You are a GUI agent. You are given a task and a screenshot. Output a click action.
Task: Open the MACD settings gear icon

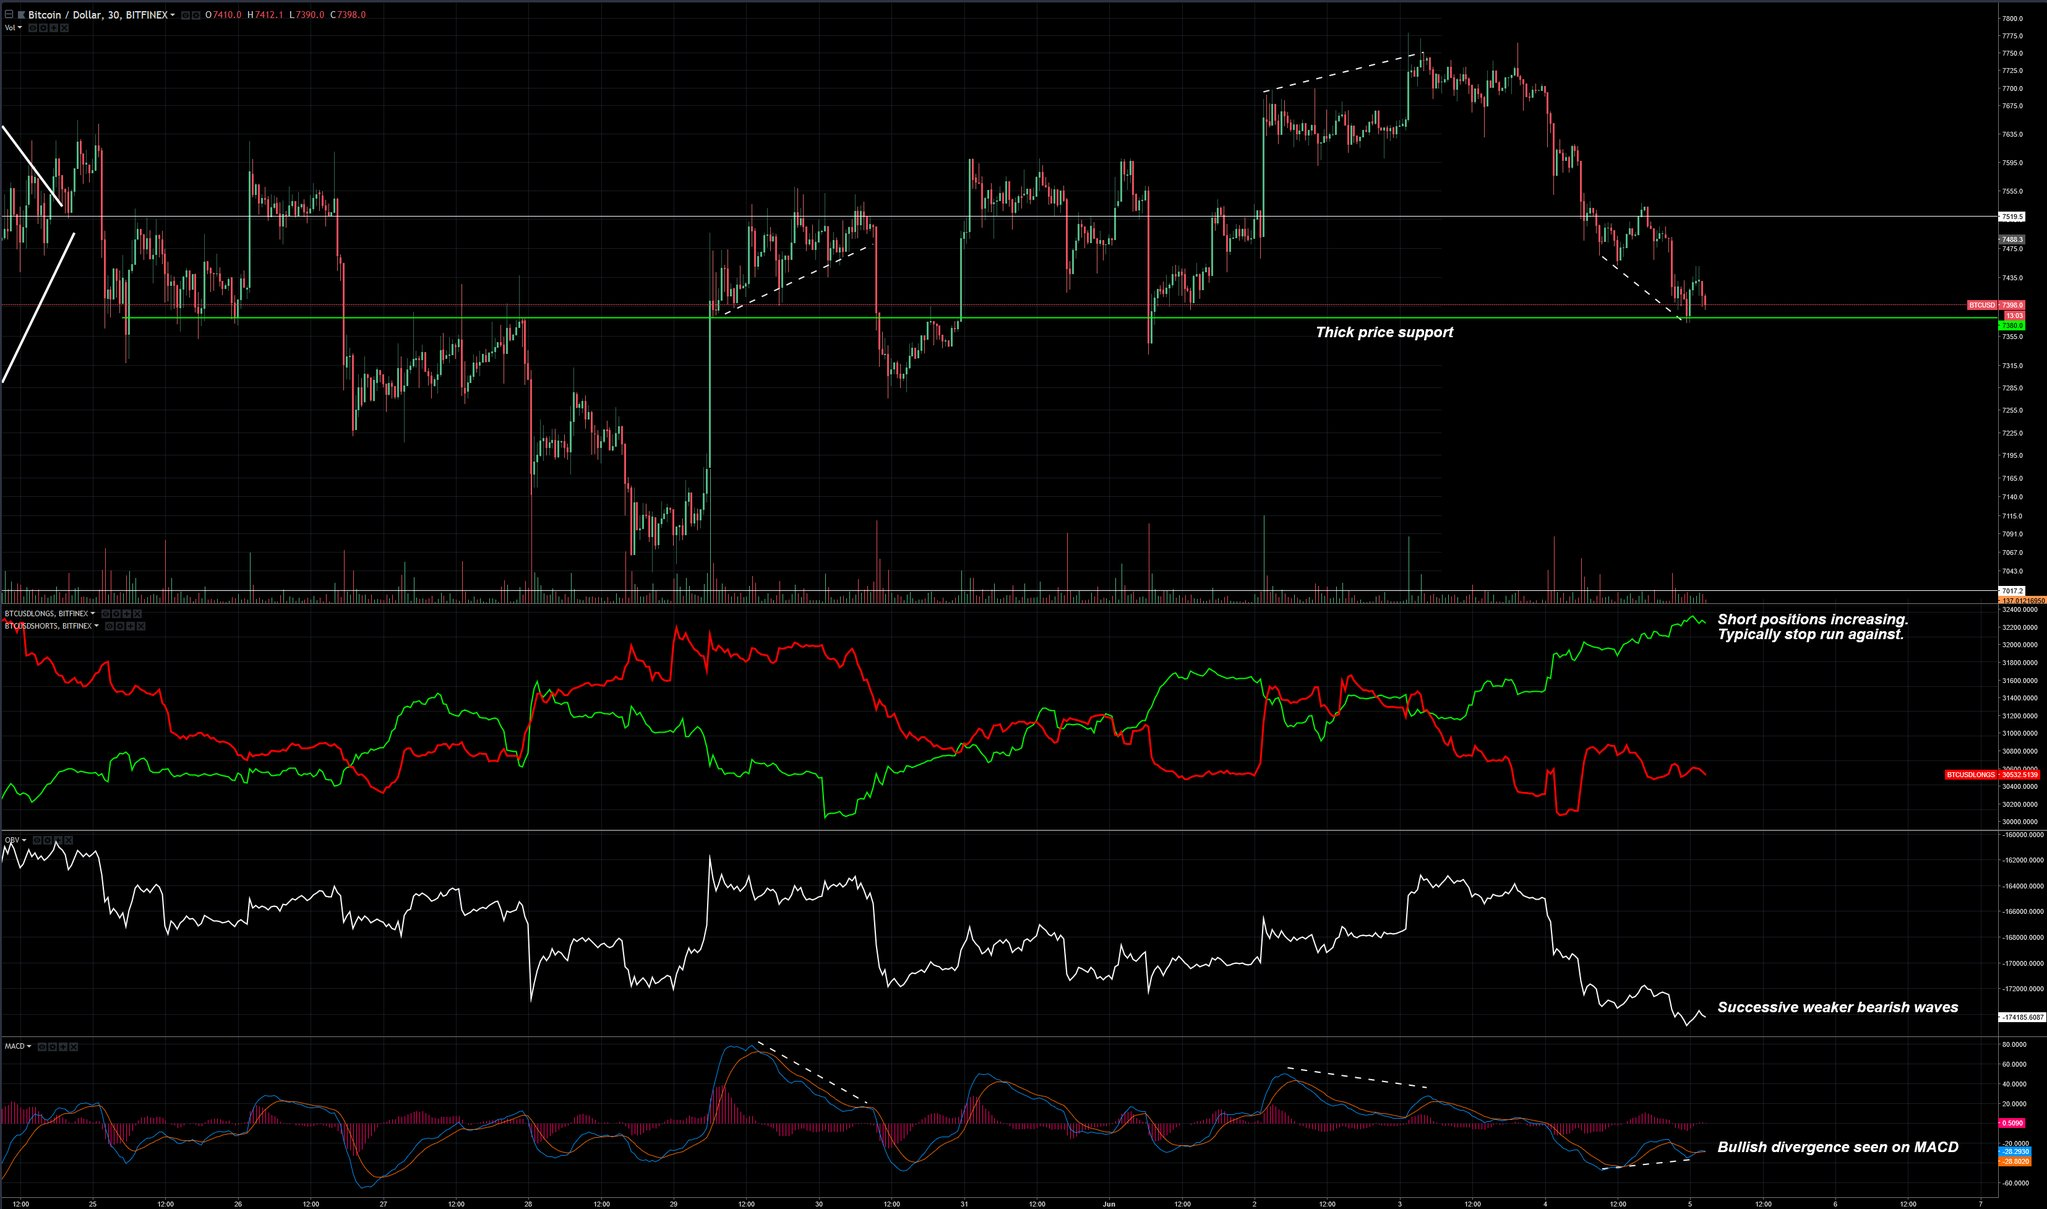pos(53,1046)
